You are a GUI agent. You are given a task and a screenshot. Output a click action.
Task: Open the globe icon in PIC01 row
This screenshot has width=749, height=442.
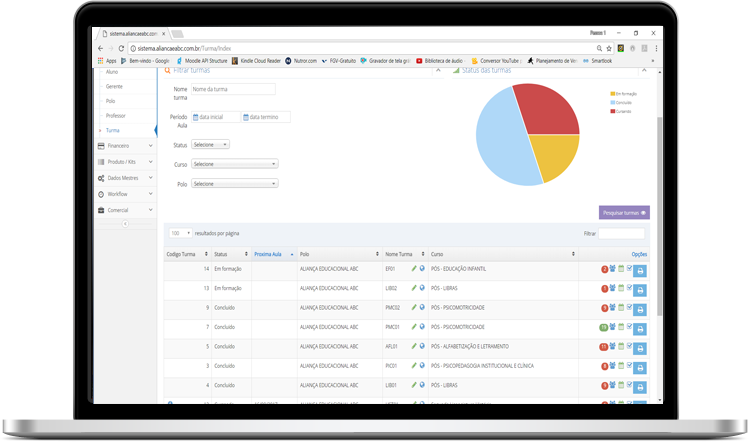[x=422, y=366]
